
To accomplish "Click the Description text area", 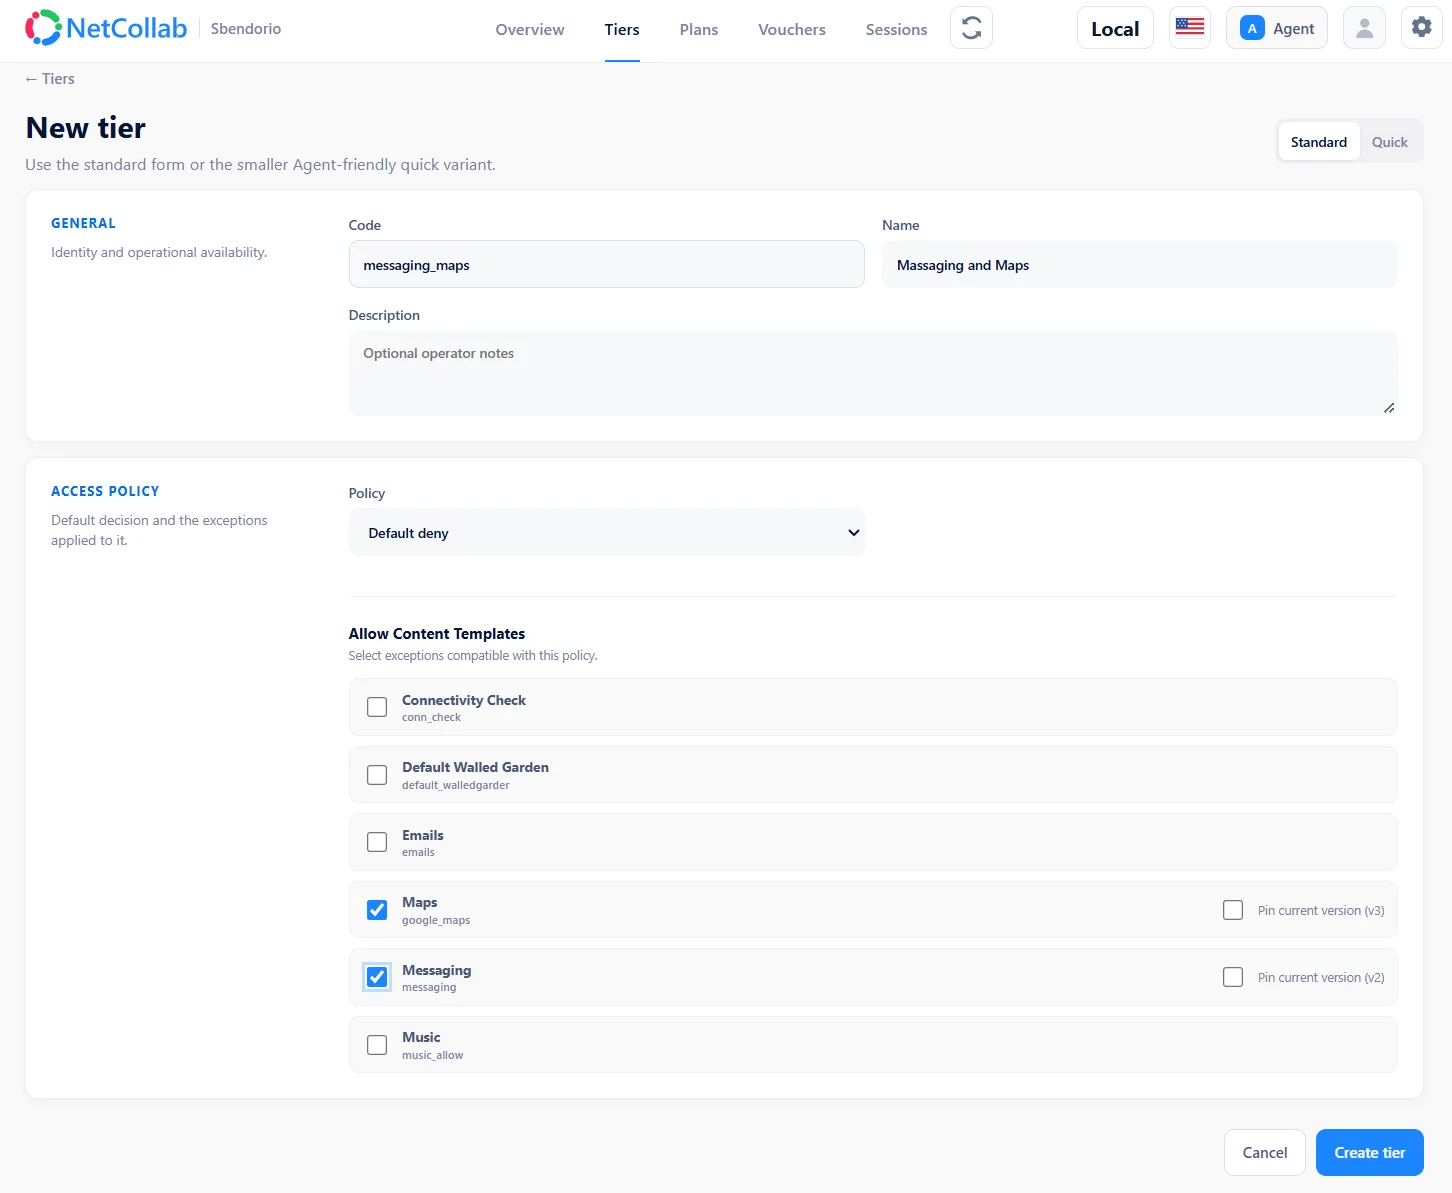I will tap(873, 373).
